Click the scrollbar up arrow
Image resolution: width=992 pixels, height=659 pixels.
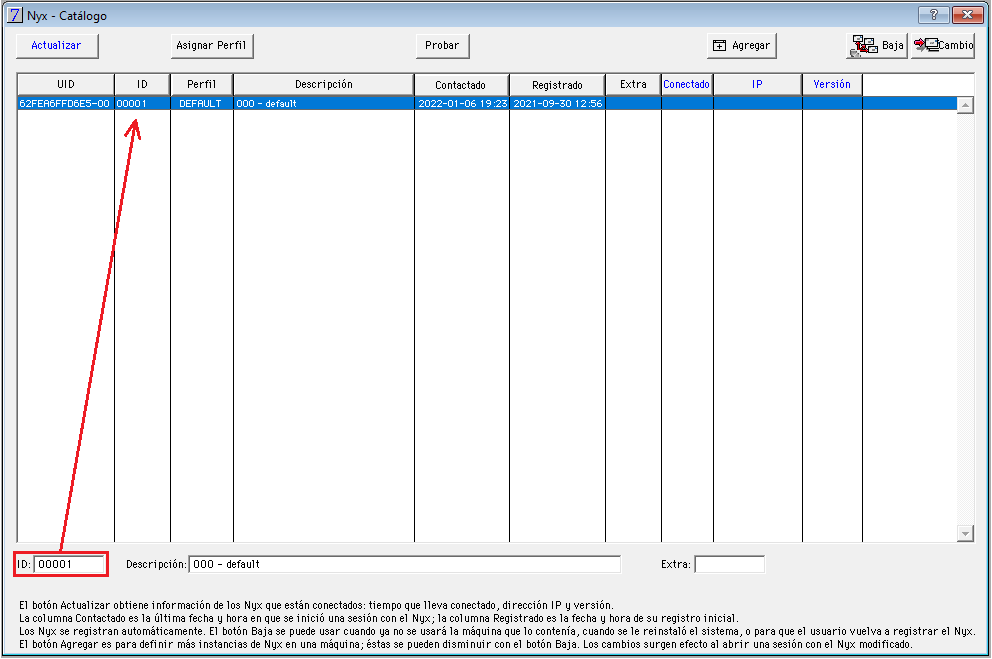(x=965, y=105)
